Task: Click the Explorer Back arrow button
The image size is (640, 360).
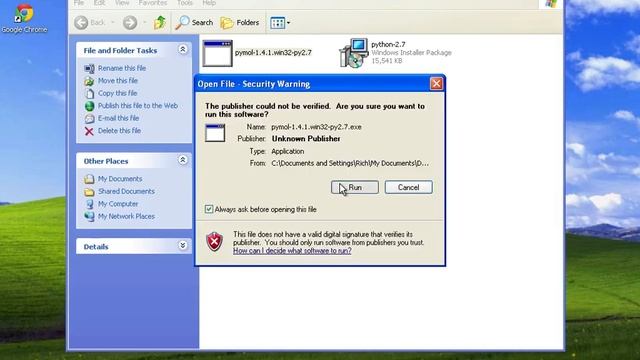Action: 81,23
